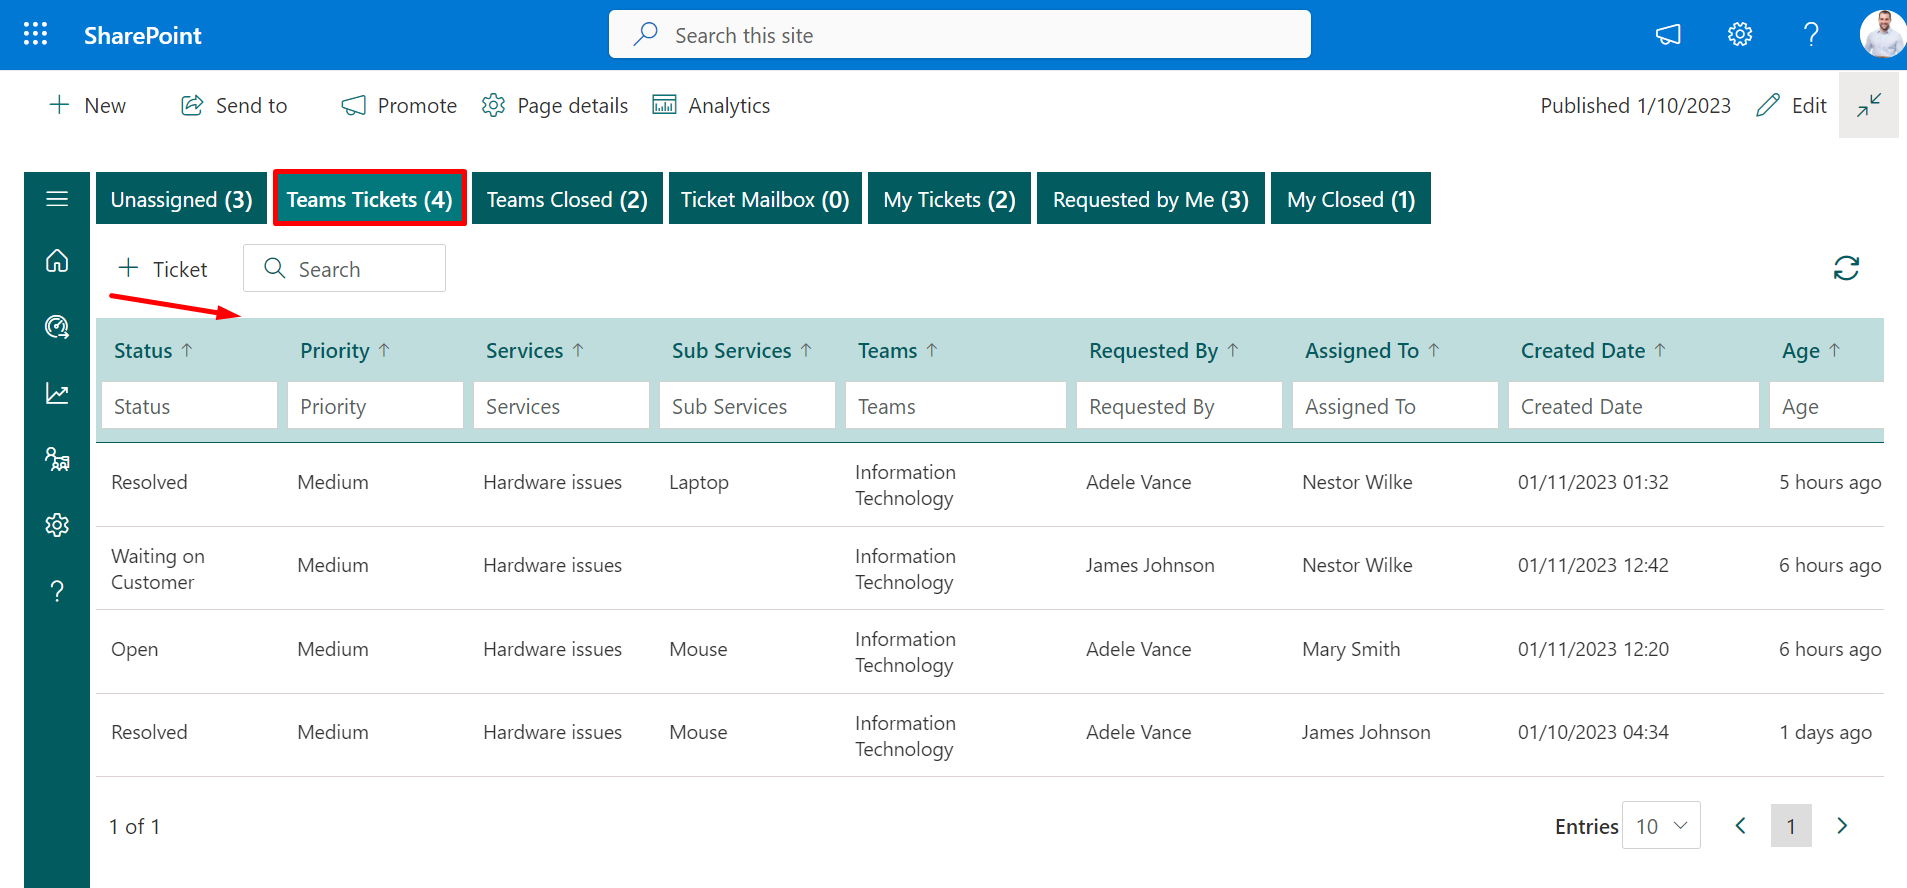Open the Waiting on Customer ticket row
The image size is (1907, 888).
coord(990,568)
